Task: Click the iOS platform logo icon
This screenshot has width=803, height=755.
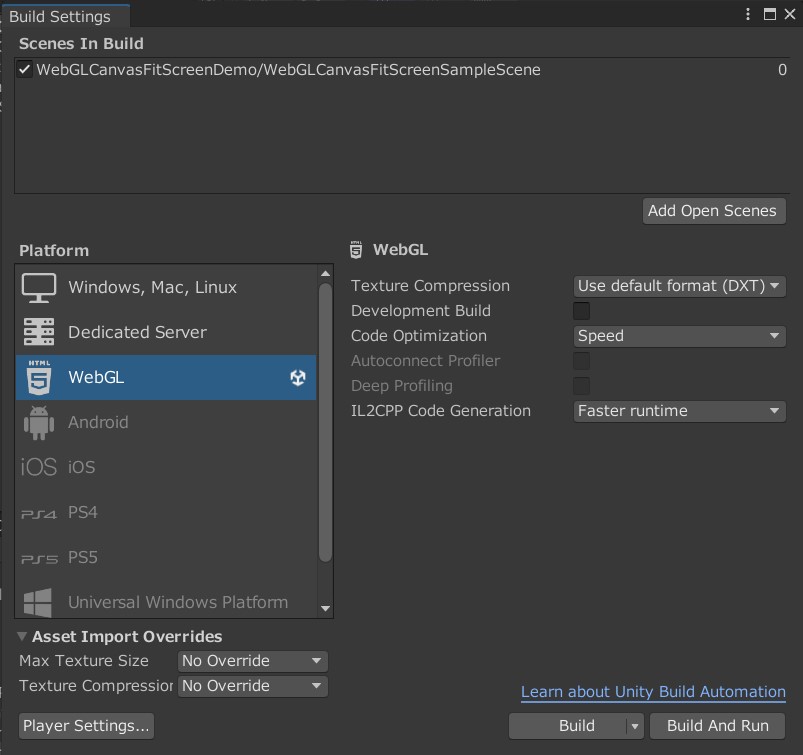Action: coord(38,467)
